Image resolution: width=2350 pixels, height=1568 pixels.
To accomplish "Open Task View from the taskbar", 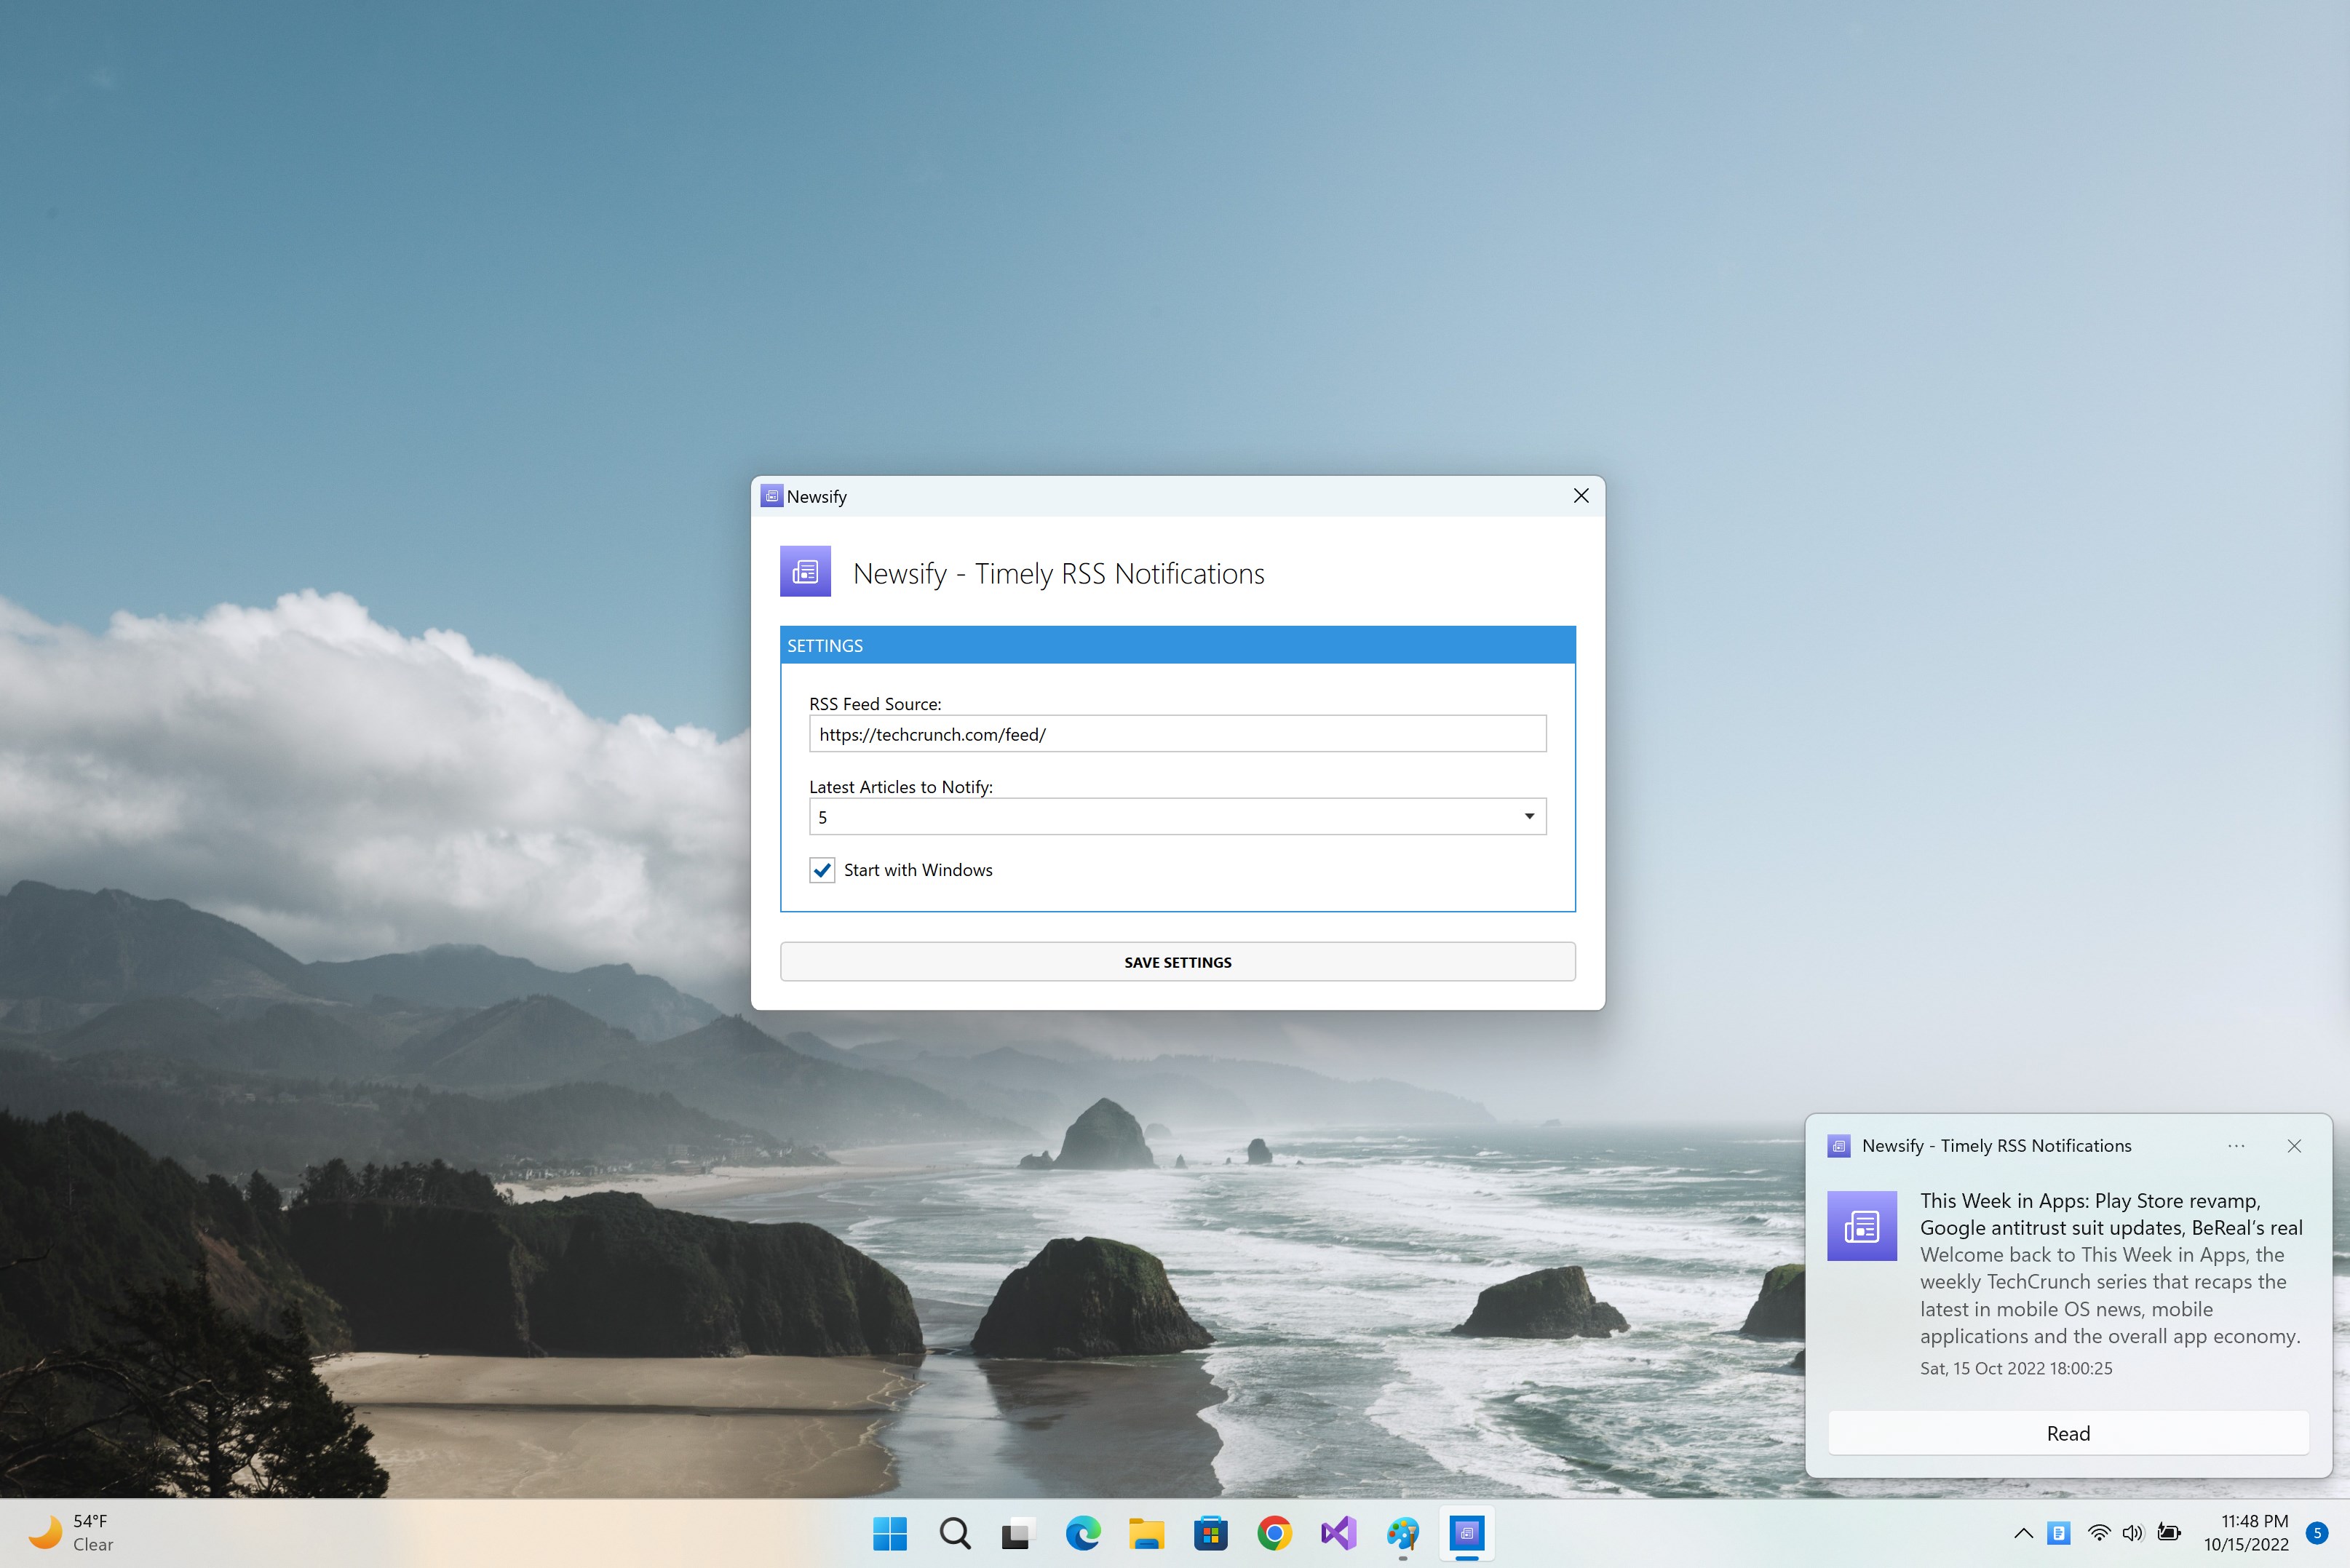I will pos(1018,1533).
